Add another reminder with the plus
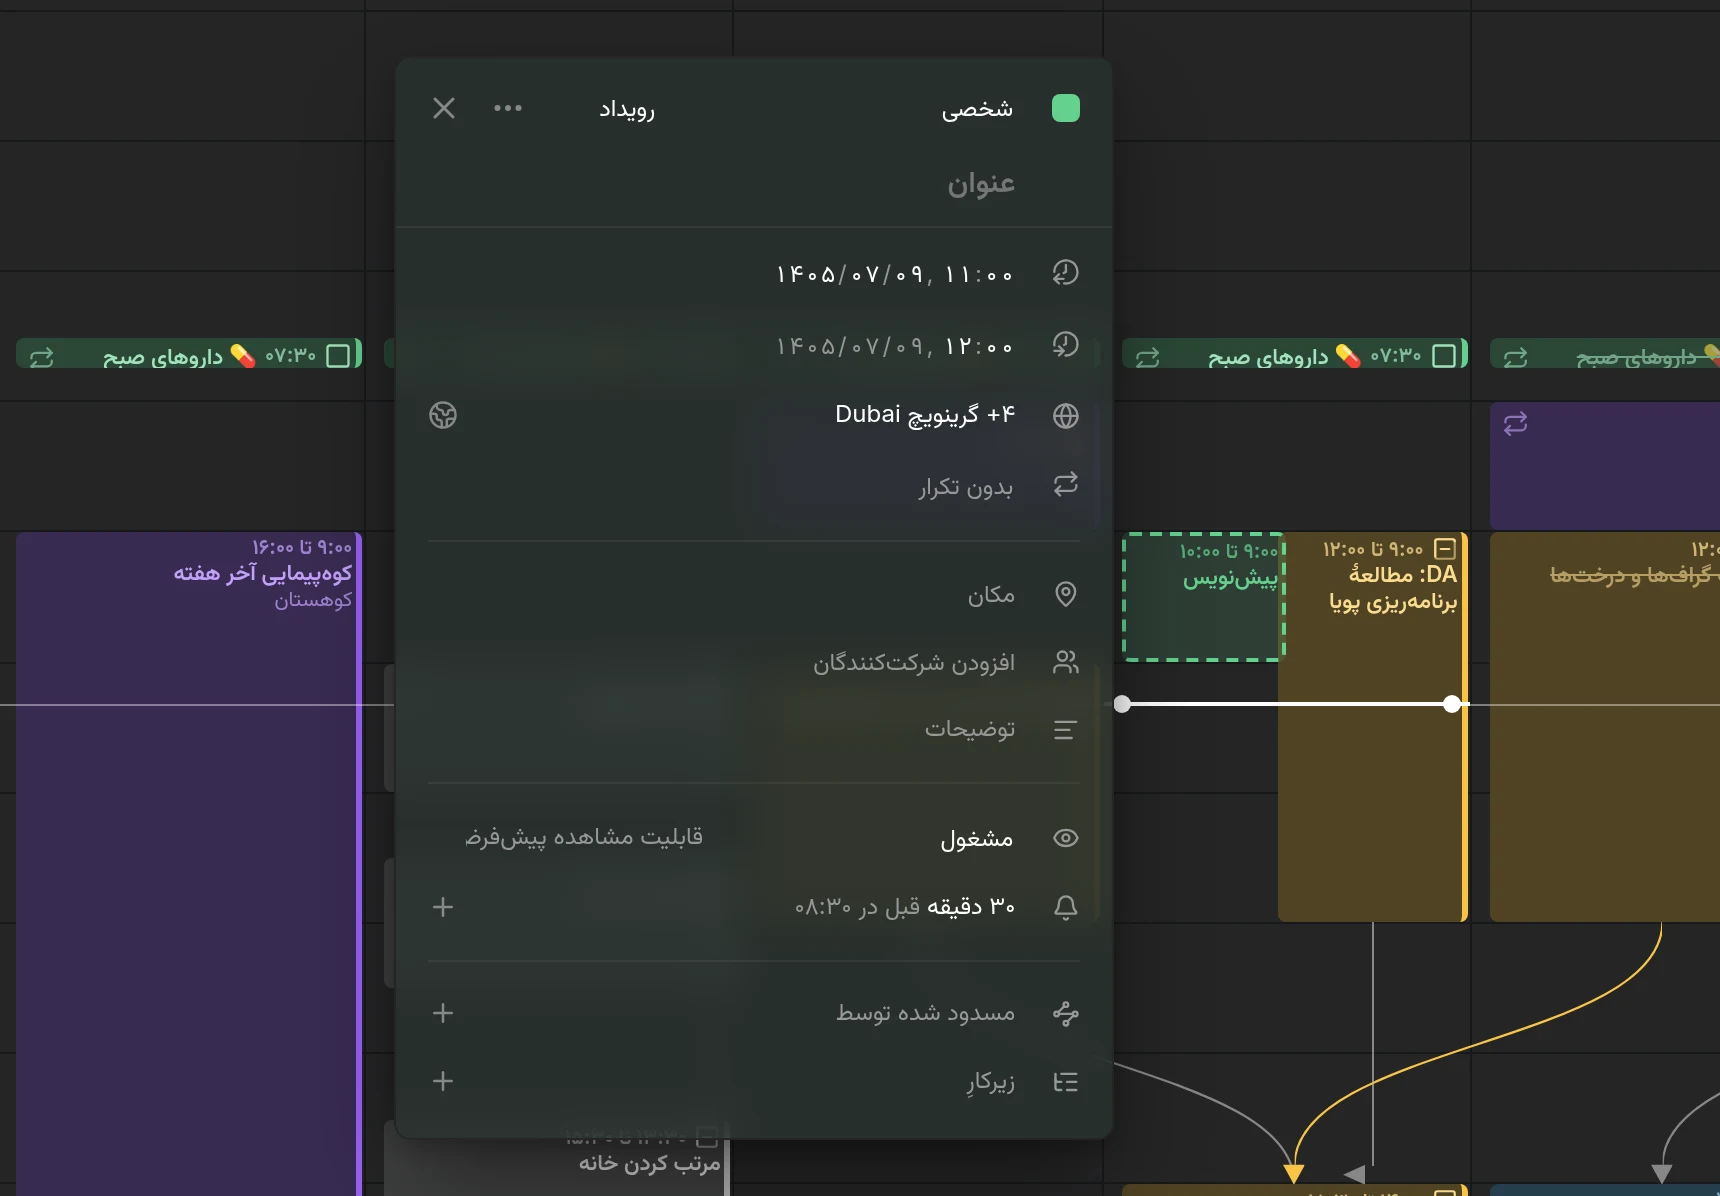The width and height of the screenshot is (1720, 1196). coord(443,907)
